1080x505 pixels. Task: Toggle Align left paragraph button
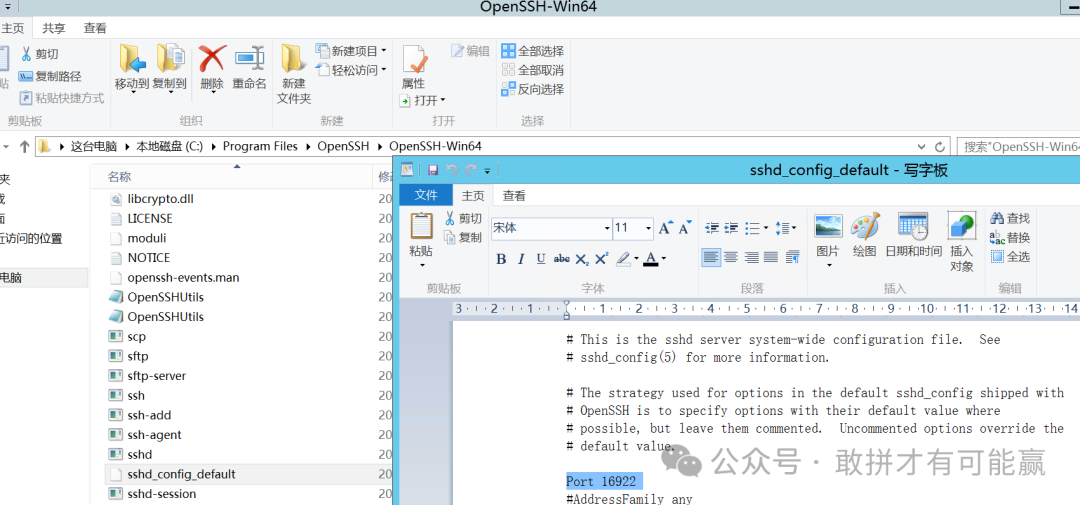click(712, 258)
